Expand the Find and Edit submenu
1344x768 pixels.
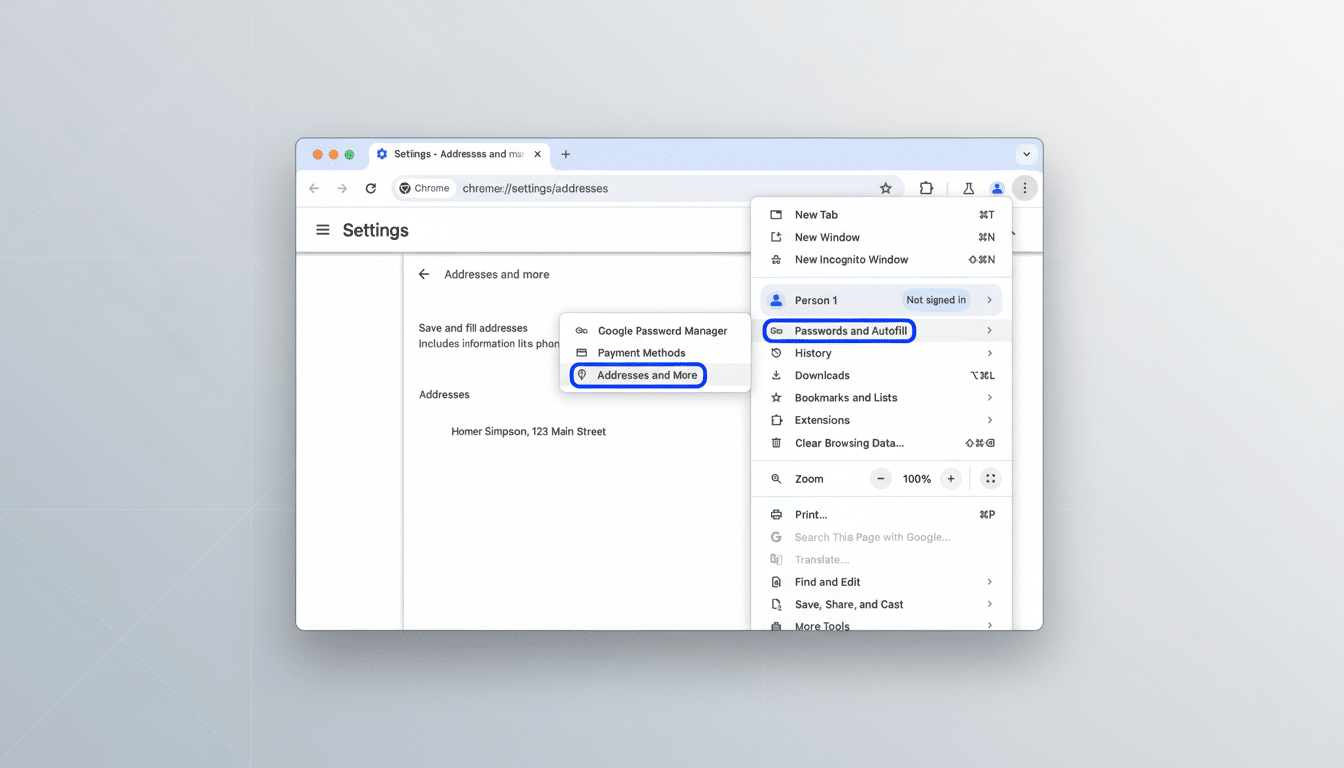[x=827, y=581]
